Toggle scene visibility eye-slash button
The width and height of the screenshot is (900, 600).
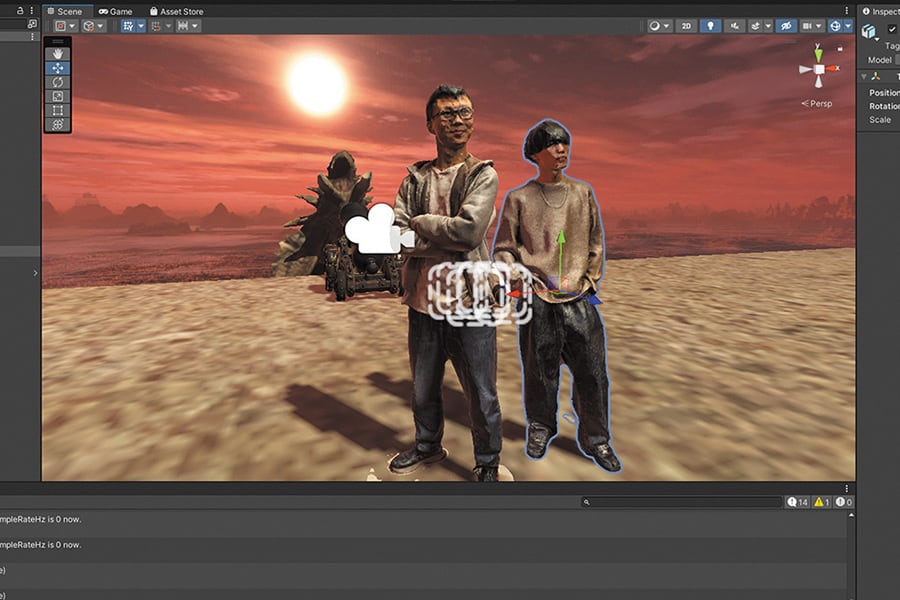coord(786,26)
